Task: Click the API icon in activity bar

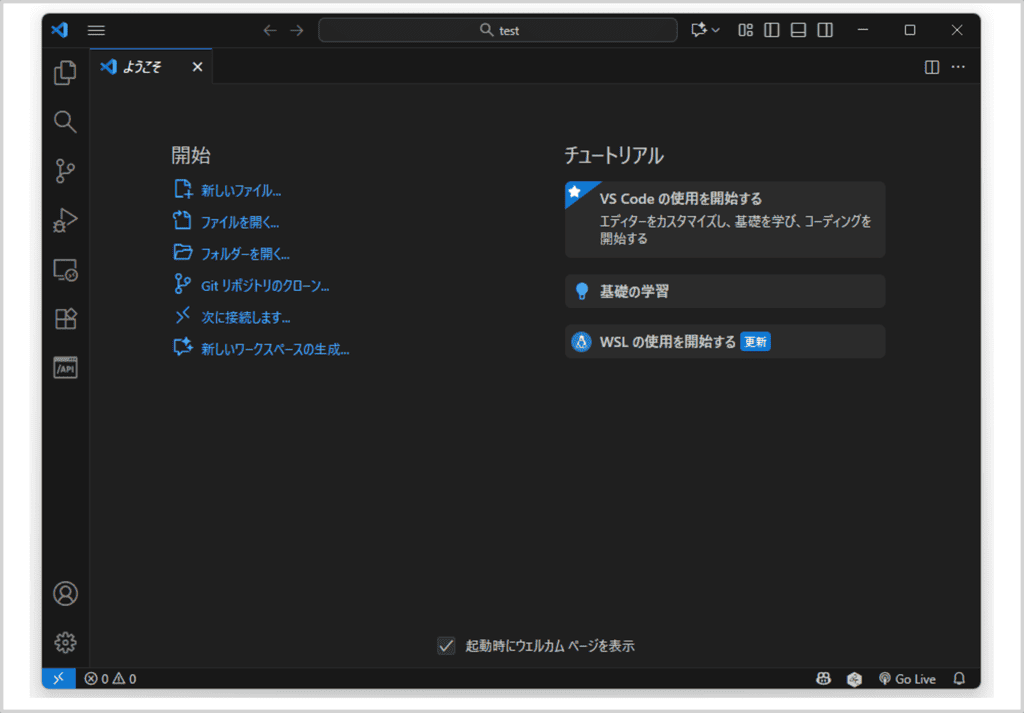Action: (65, 368)
